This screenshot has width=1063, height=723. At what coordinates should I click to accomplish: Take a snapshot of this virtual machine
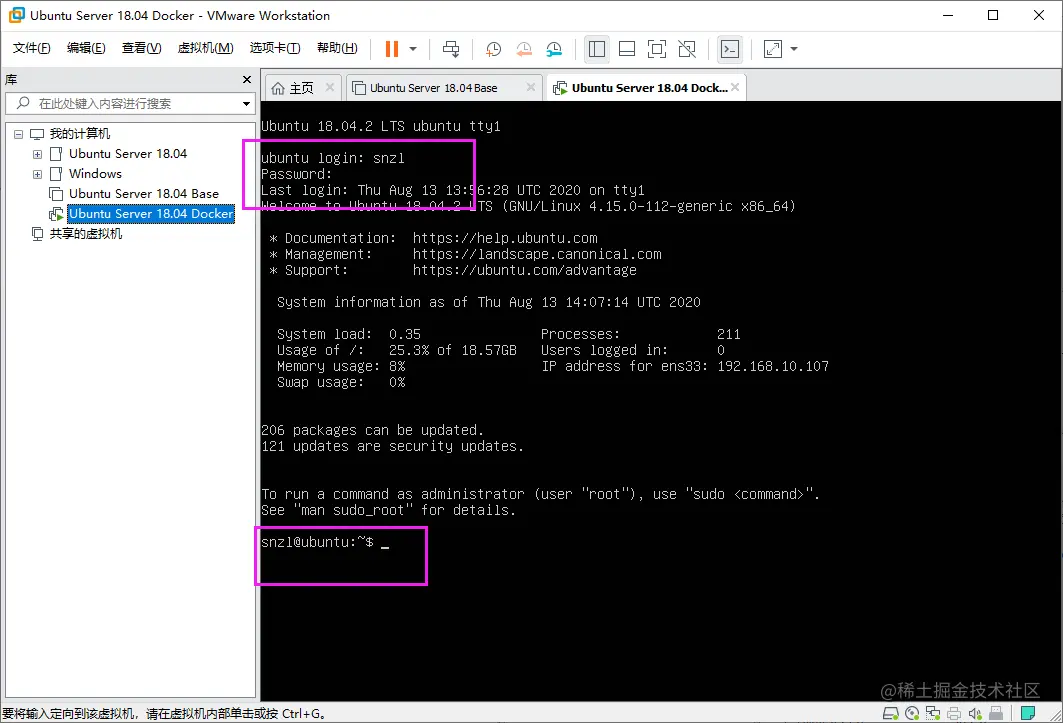click(494, 49)
